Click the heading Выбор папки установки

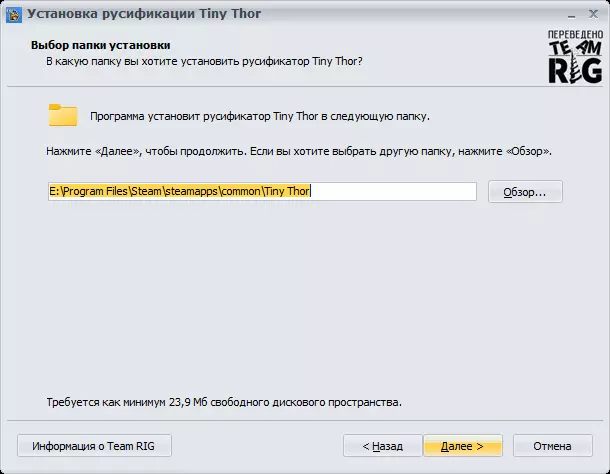click(x=100, y=46)
